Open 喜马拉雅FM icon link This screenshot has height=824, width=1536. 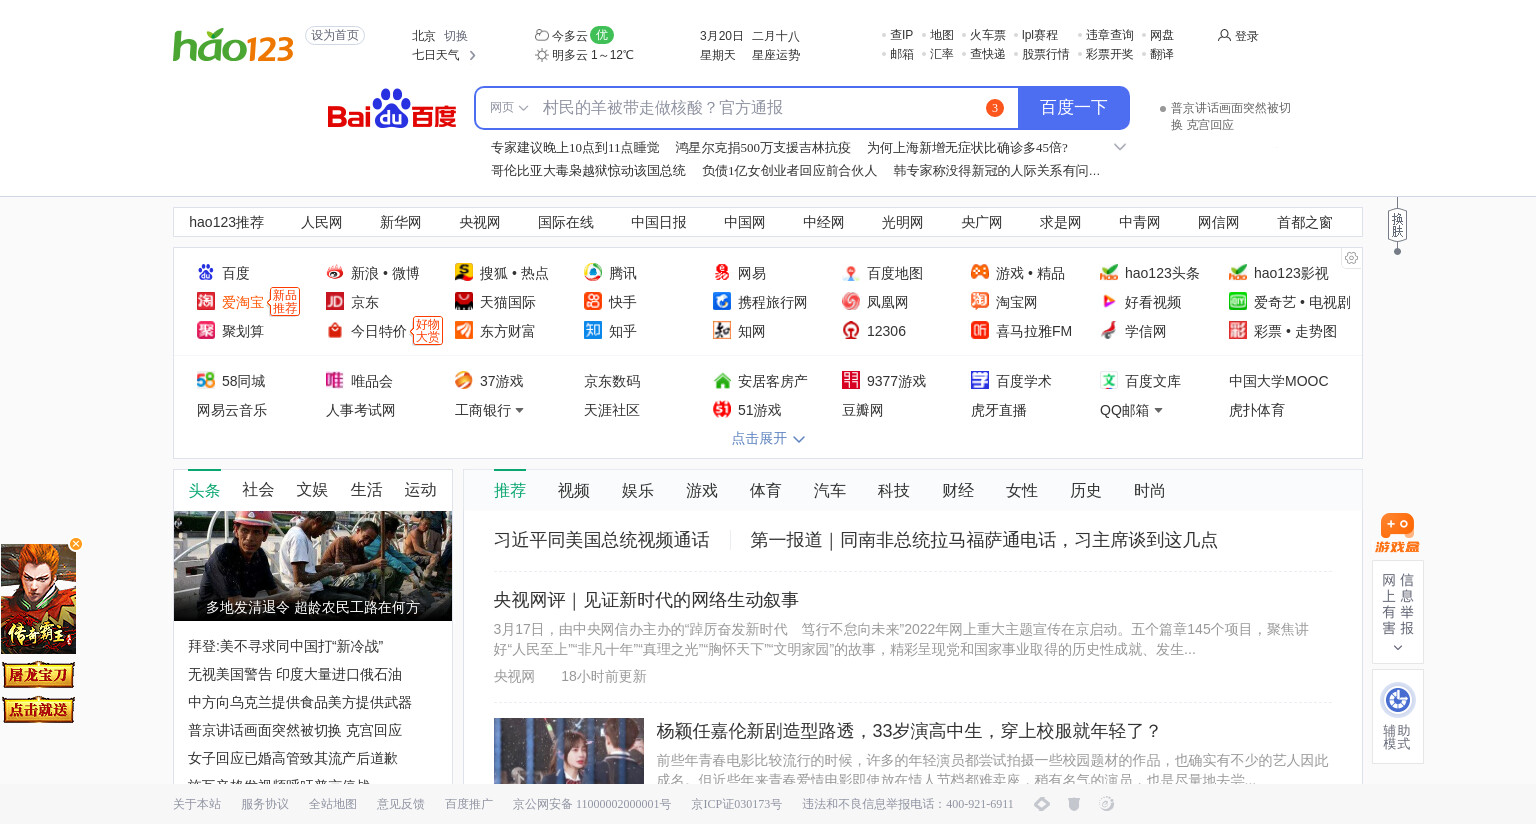coord(980,330)
